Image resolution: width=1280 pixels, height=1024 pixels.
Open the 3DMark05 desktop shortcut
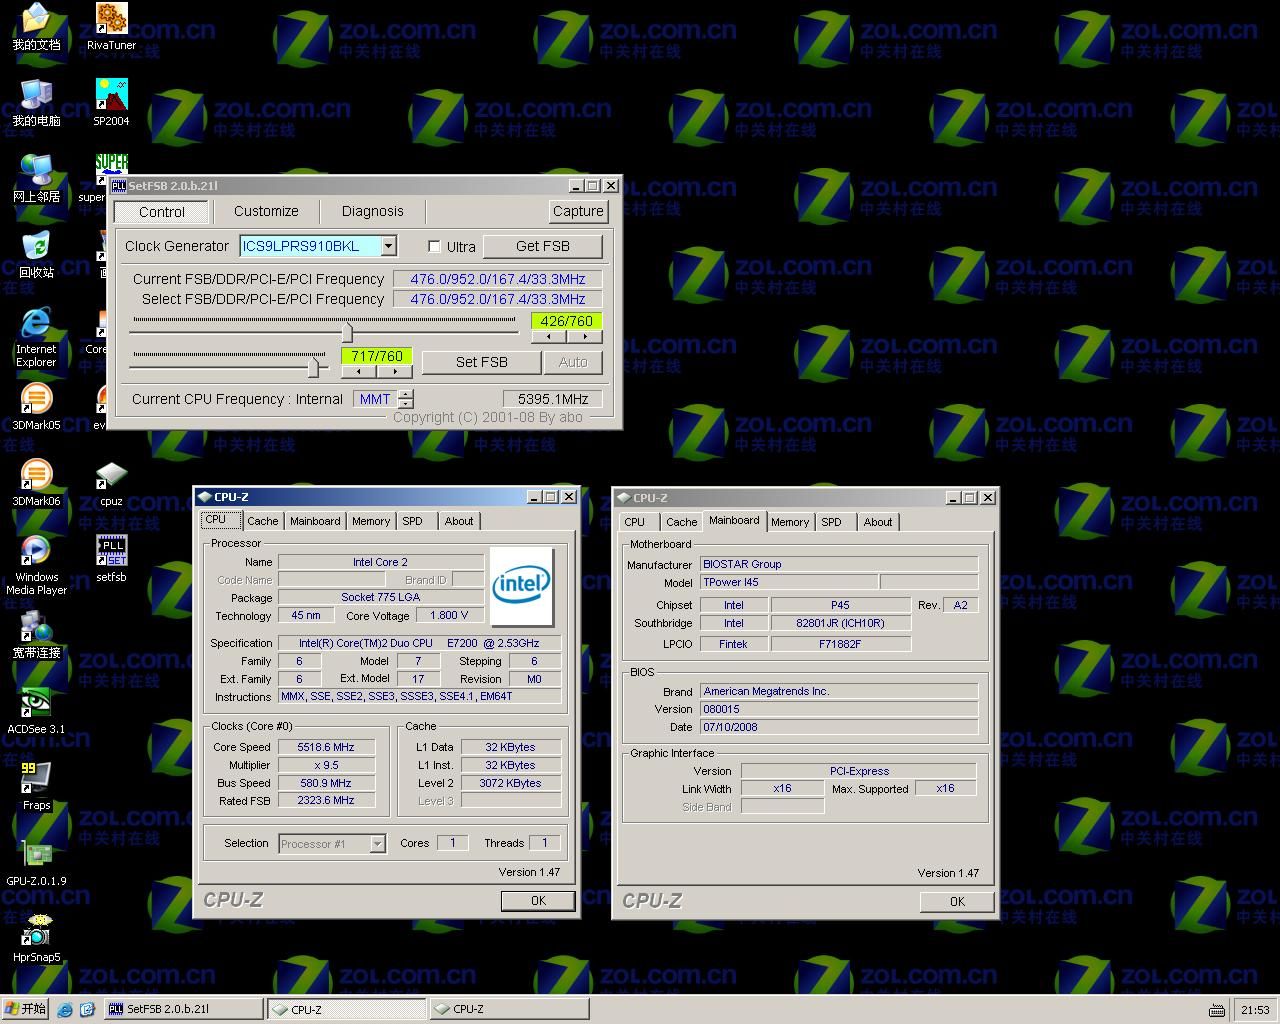pos(36,407)
